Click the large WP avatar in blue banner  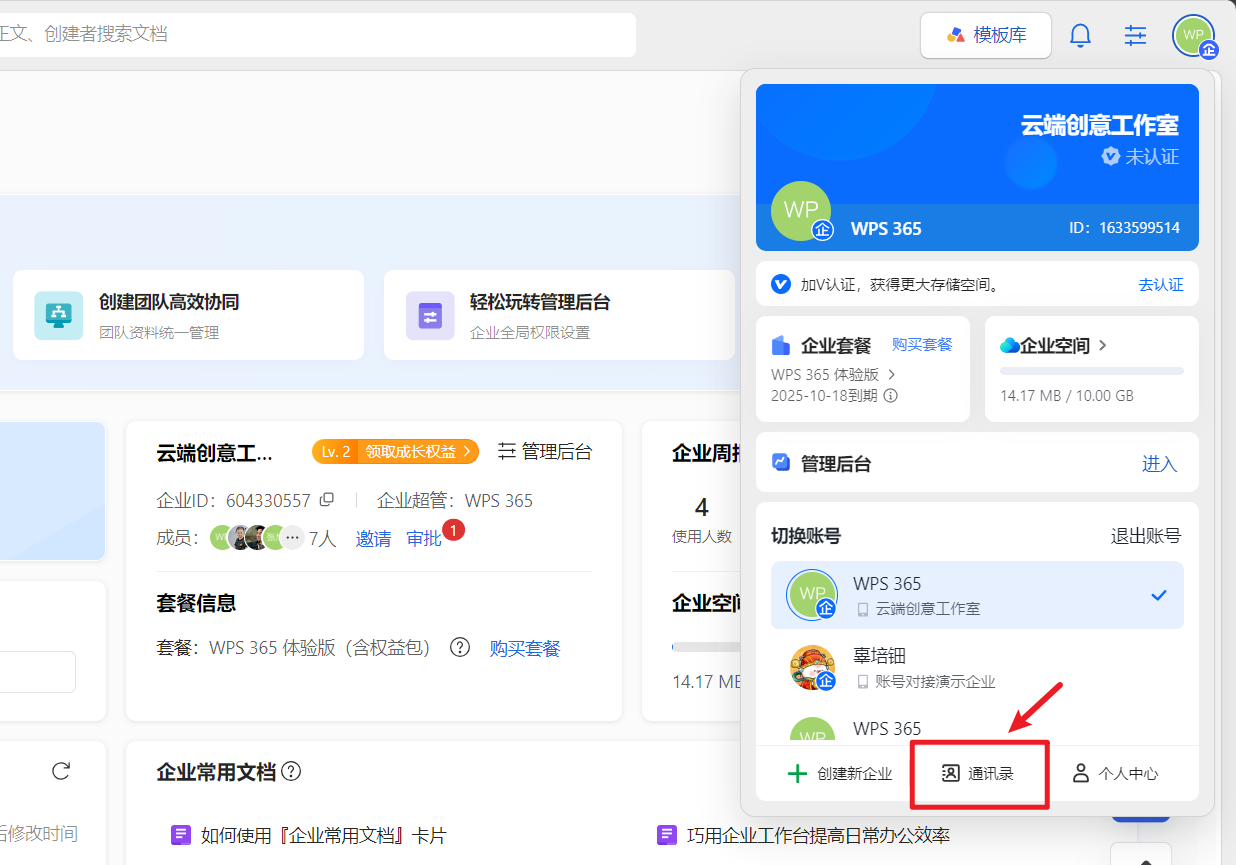click(x=801, y=211)
